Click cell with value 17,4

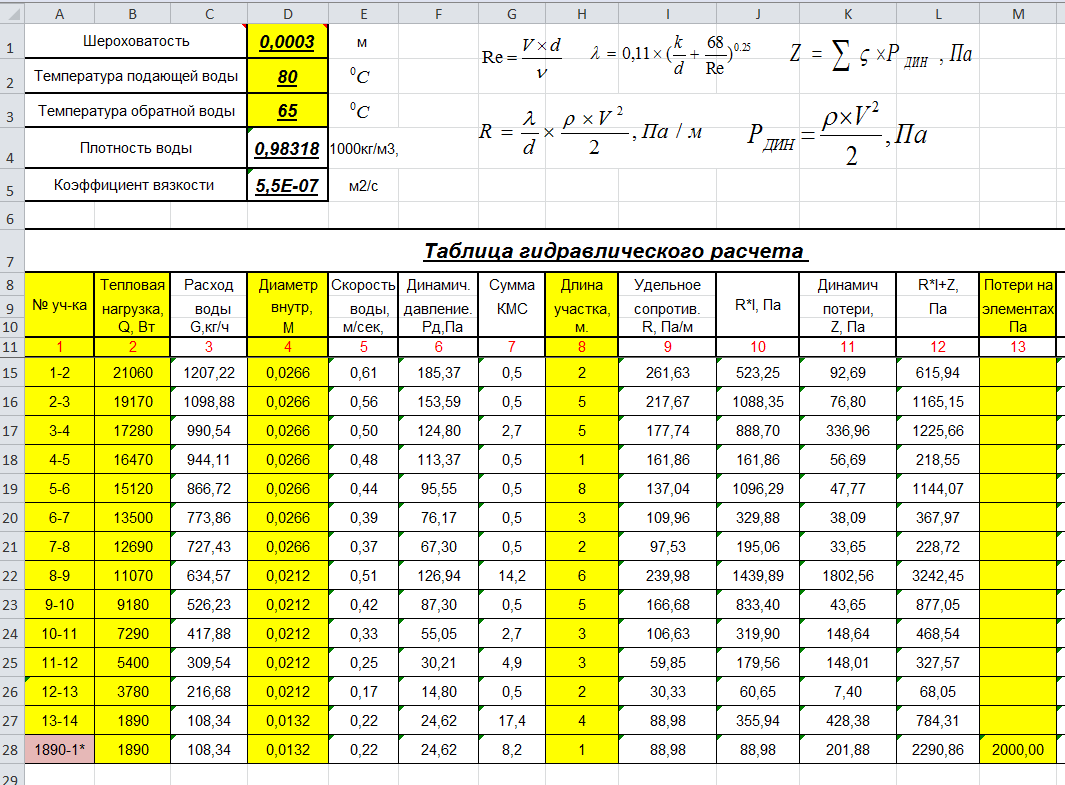pos(512,720)
